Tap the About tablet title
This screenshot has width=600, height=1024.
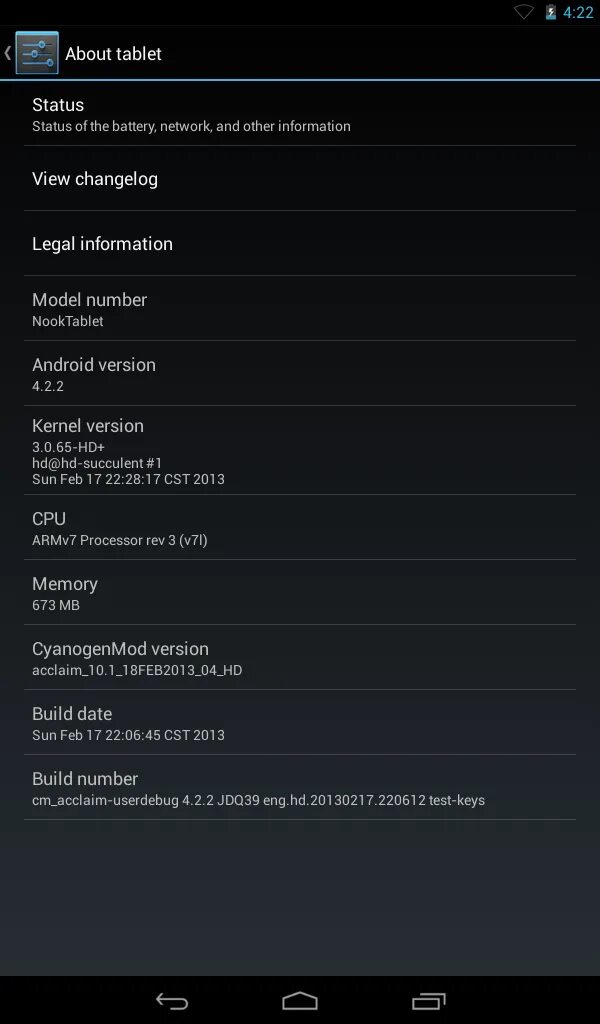point(113,54)
